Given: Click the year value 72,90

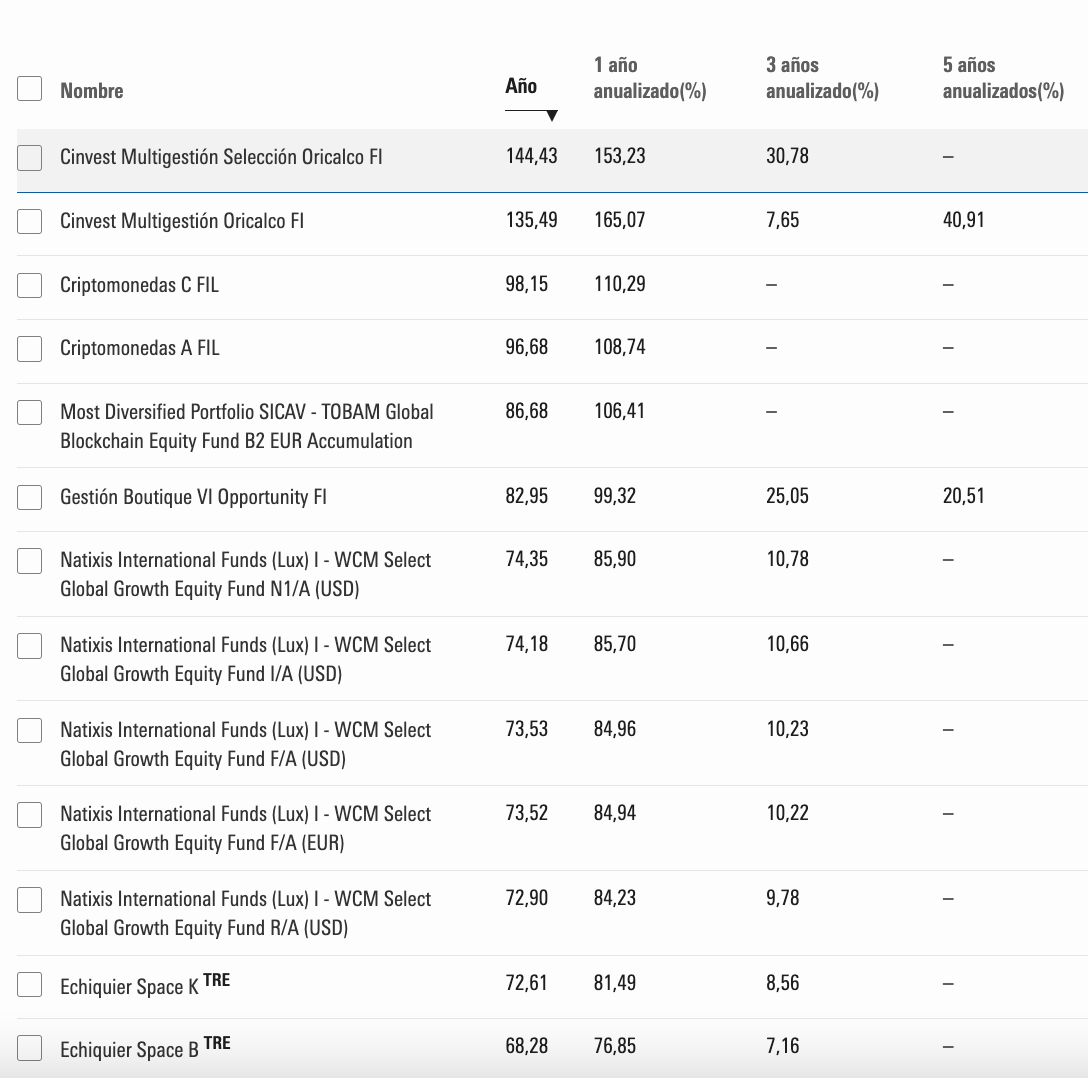Looking at the screenshot, I should [527, 898].
